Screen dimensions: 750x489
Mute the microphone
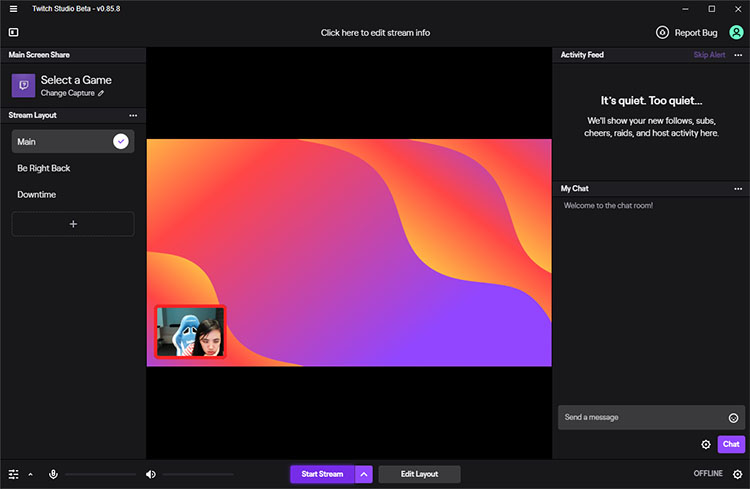(x=54, y=474)
